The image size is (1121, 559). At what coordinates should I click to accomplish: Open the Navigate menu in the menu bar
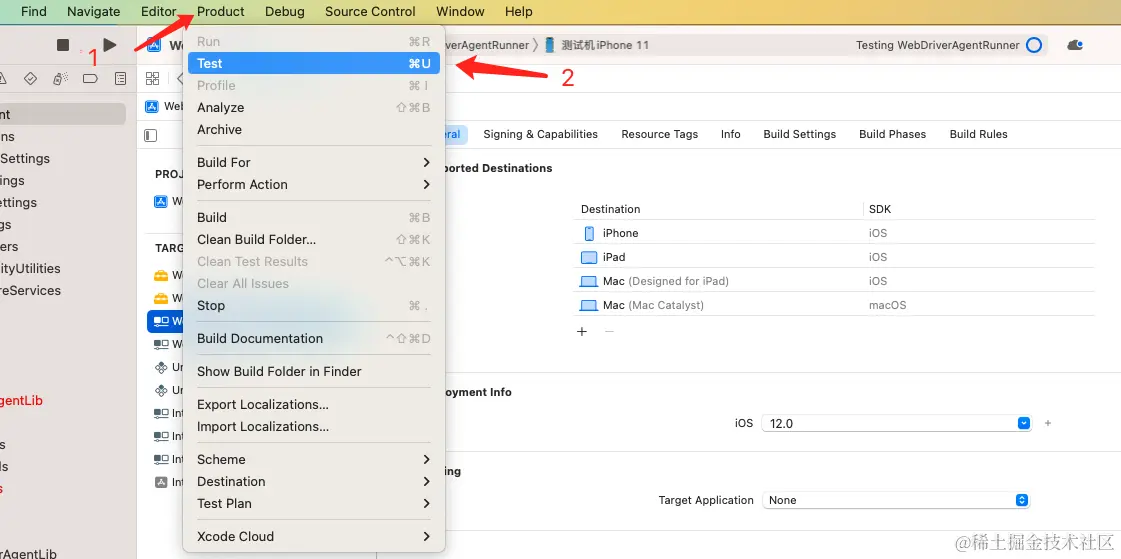94,11
